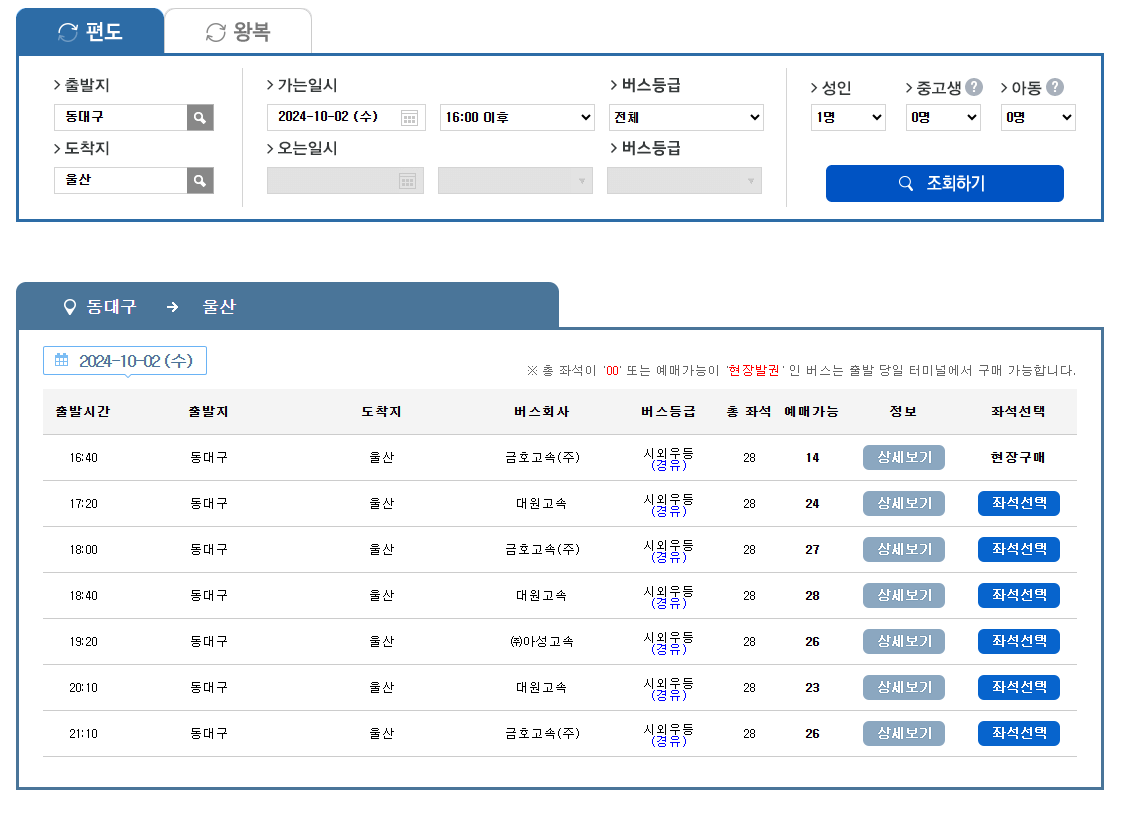
Task: View 상세보기 for the 18:40 bus
Action: point(904,595)
